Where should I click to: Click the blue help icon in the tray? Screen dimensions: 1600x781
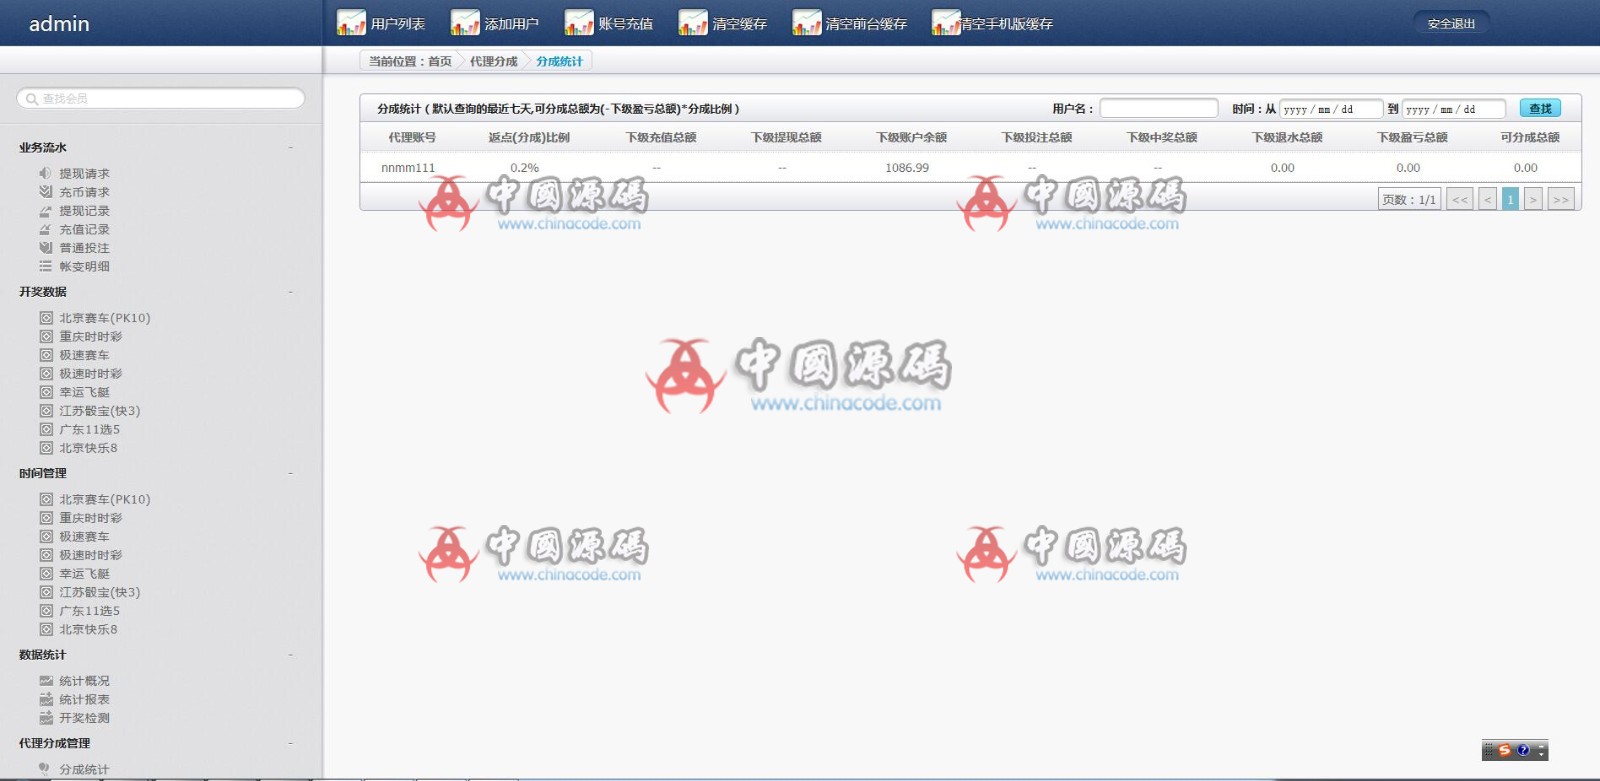1523,750
